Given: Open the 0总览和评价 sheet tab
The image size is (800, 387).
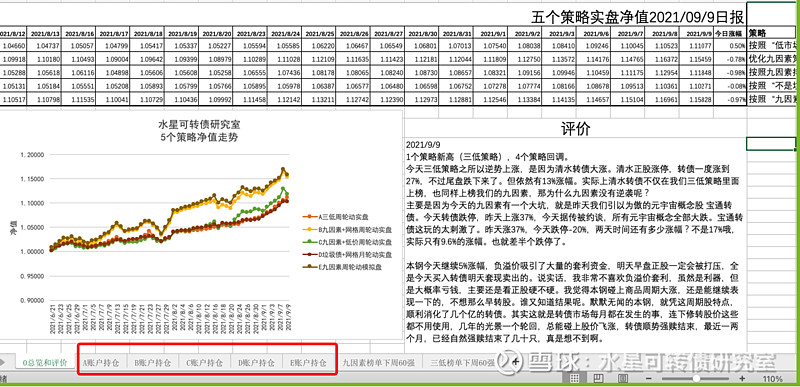Looking at the screenshot, I should point(44,363).
